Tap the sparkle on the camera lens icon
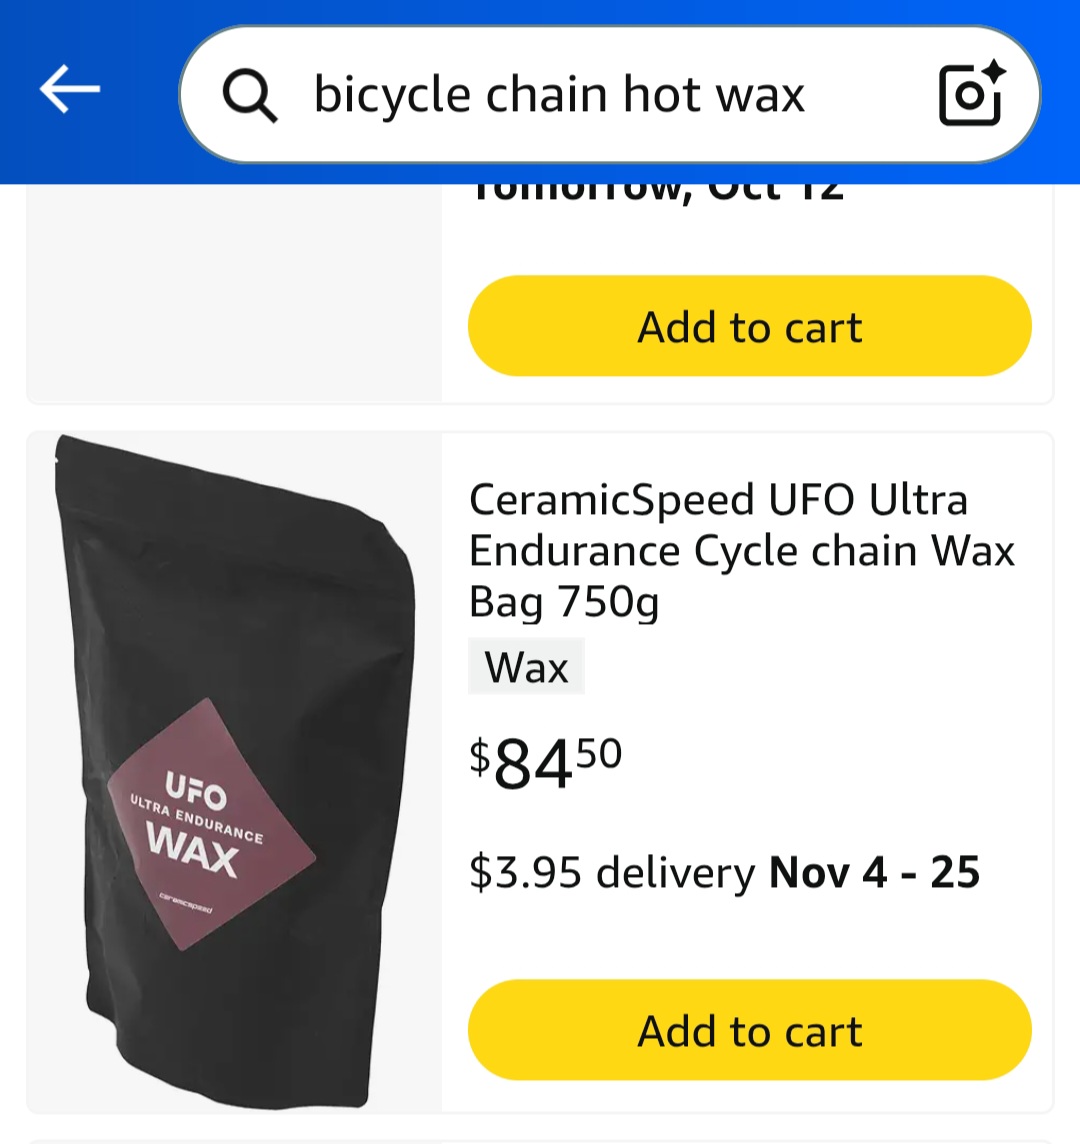The height and width of the screenshot is (1144, 1080). [993, 74]
